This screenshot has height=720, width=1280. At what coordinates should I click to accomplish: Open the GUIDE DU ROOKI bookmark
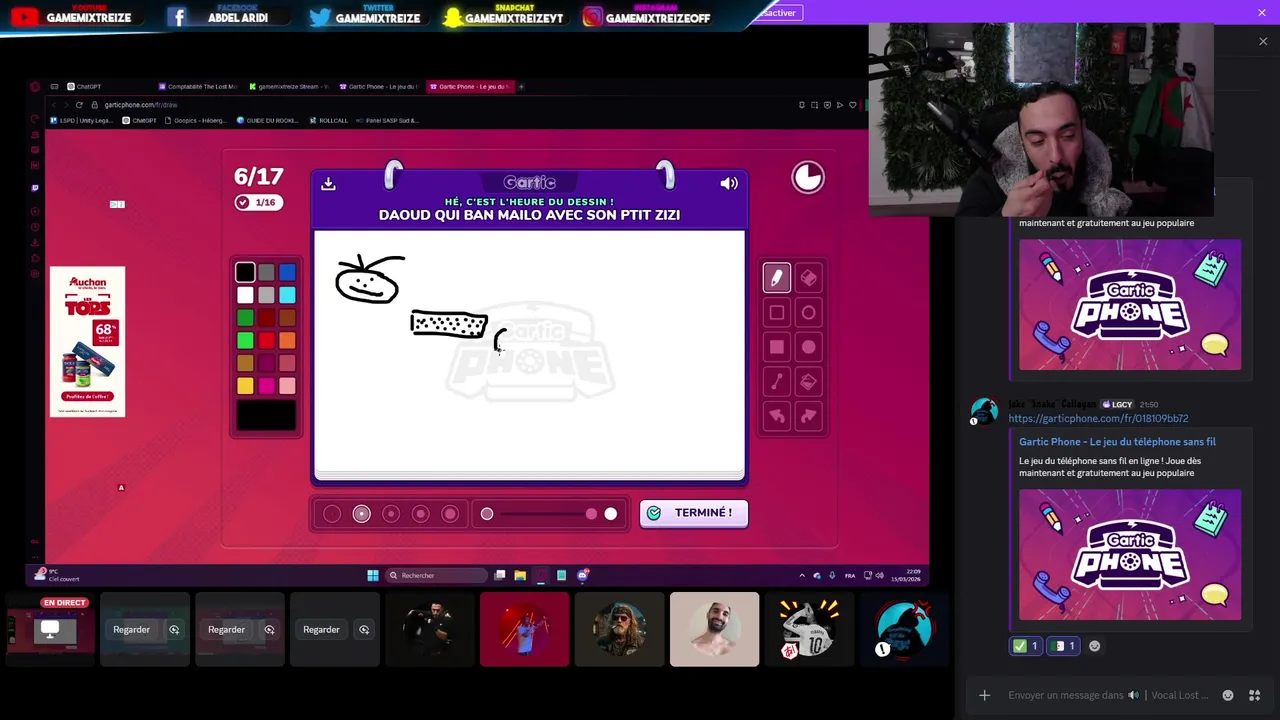coord(267,120)
